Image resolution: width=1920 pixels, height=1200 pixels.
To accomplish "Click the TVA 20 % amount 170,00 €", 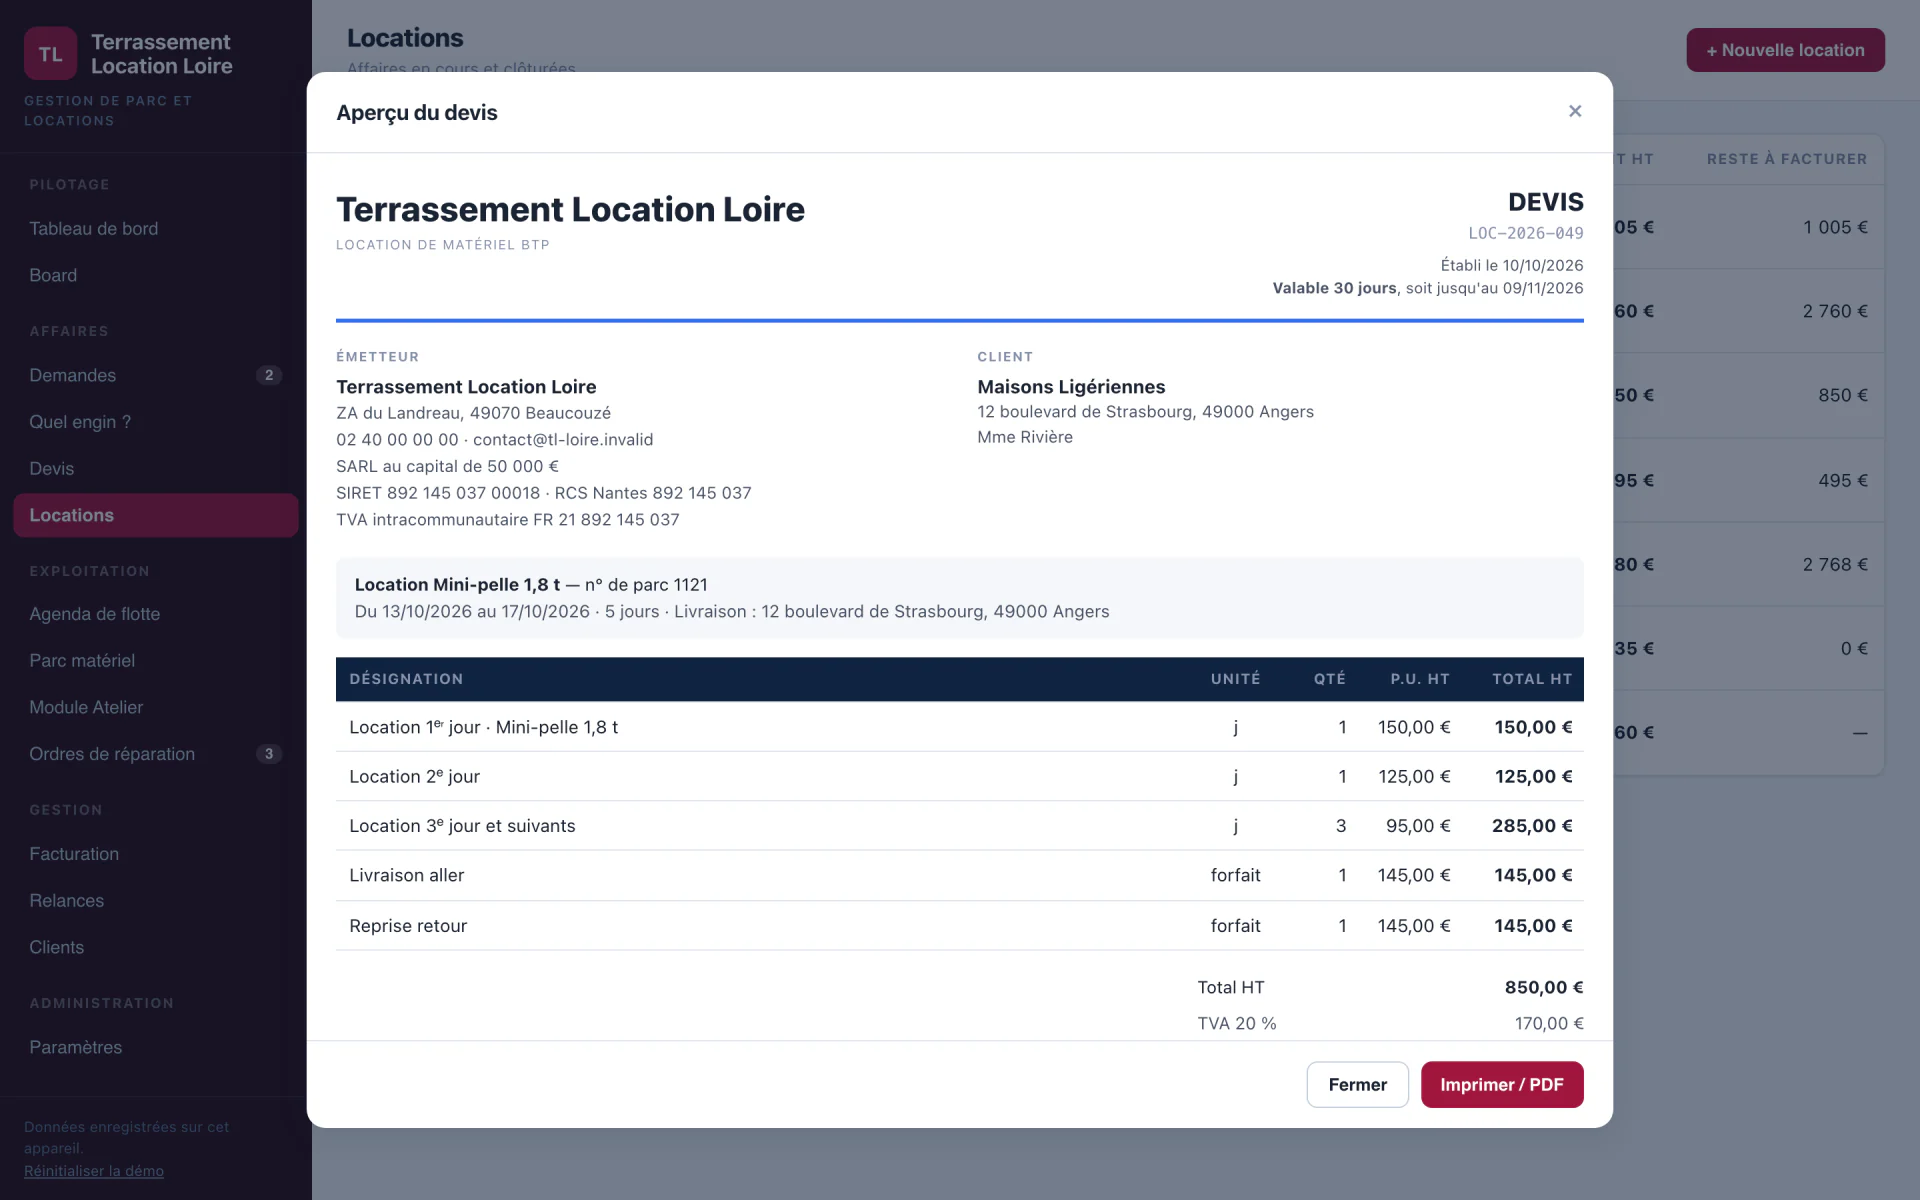I will click(x=1549, y=1023).
